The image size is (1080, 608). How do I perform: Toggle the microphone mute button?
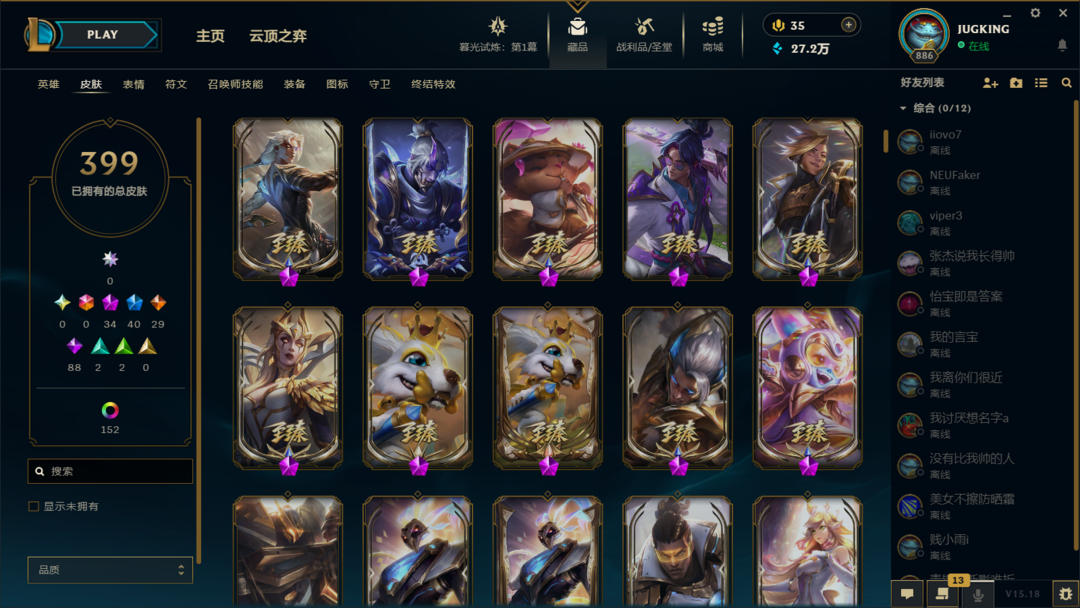coord(977,594)
